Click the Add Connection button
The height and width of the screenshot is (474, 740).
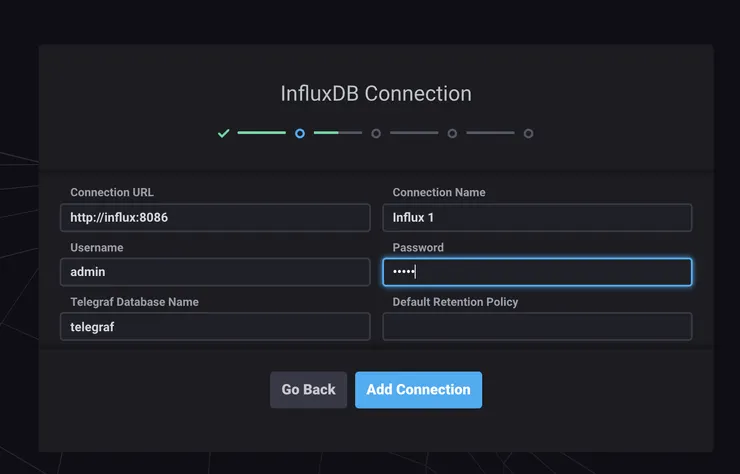coord(418,390)
